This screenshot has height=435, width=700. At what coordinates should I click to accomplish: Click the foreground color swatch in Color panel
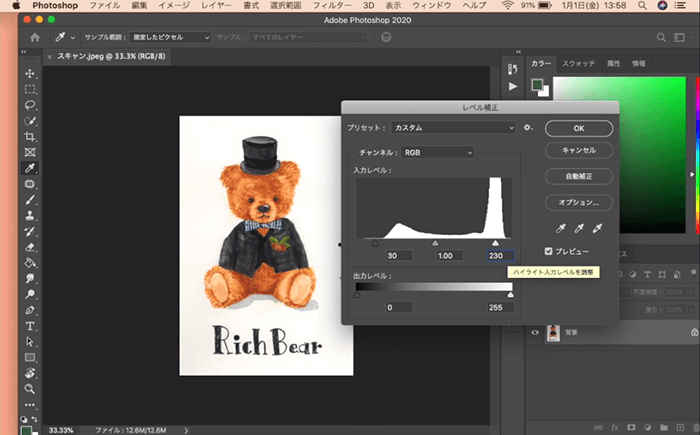(x=537, y=84)
